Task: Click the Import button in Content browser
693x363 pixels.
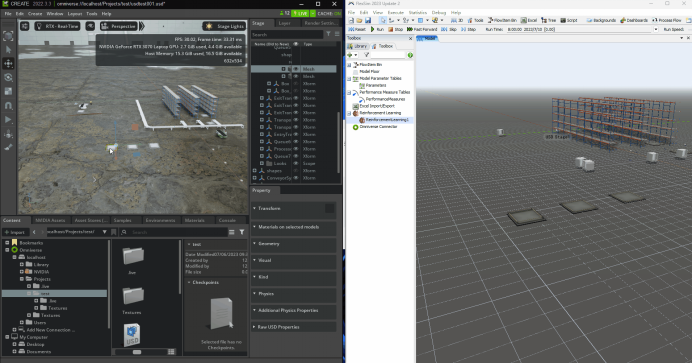Action: click(x=15, y=232)
